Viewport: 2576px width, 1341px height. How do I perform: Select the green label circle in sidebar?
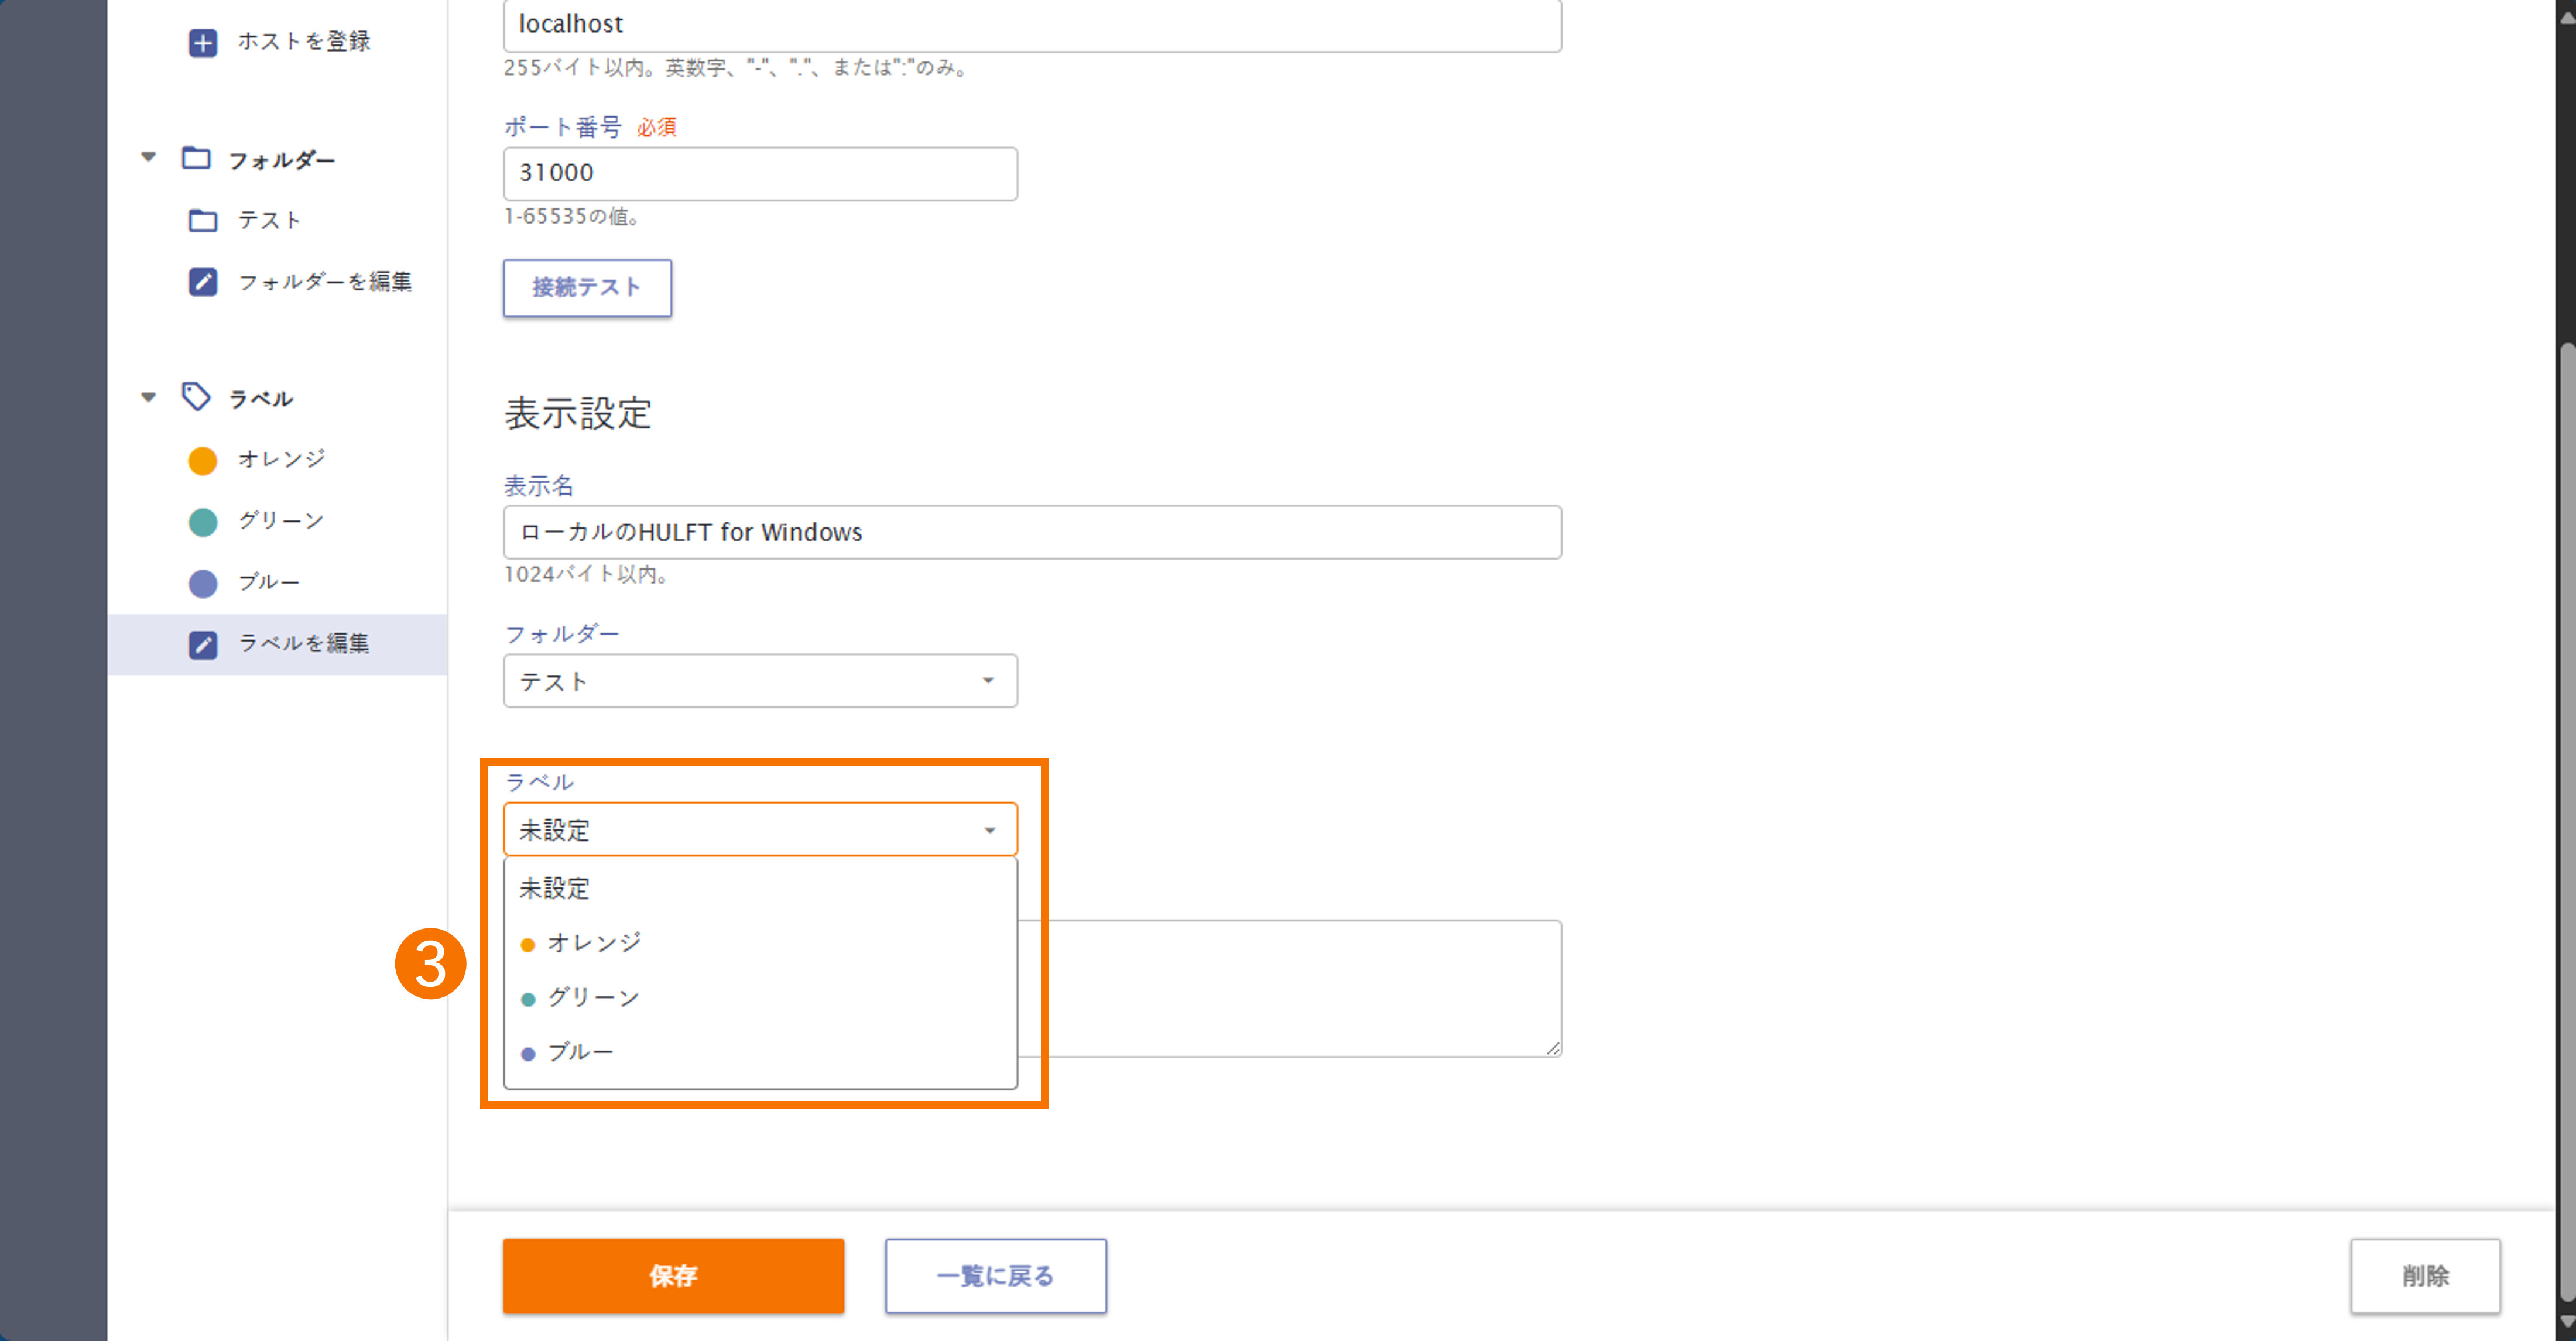(203, 522)
